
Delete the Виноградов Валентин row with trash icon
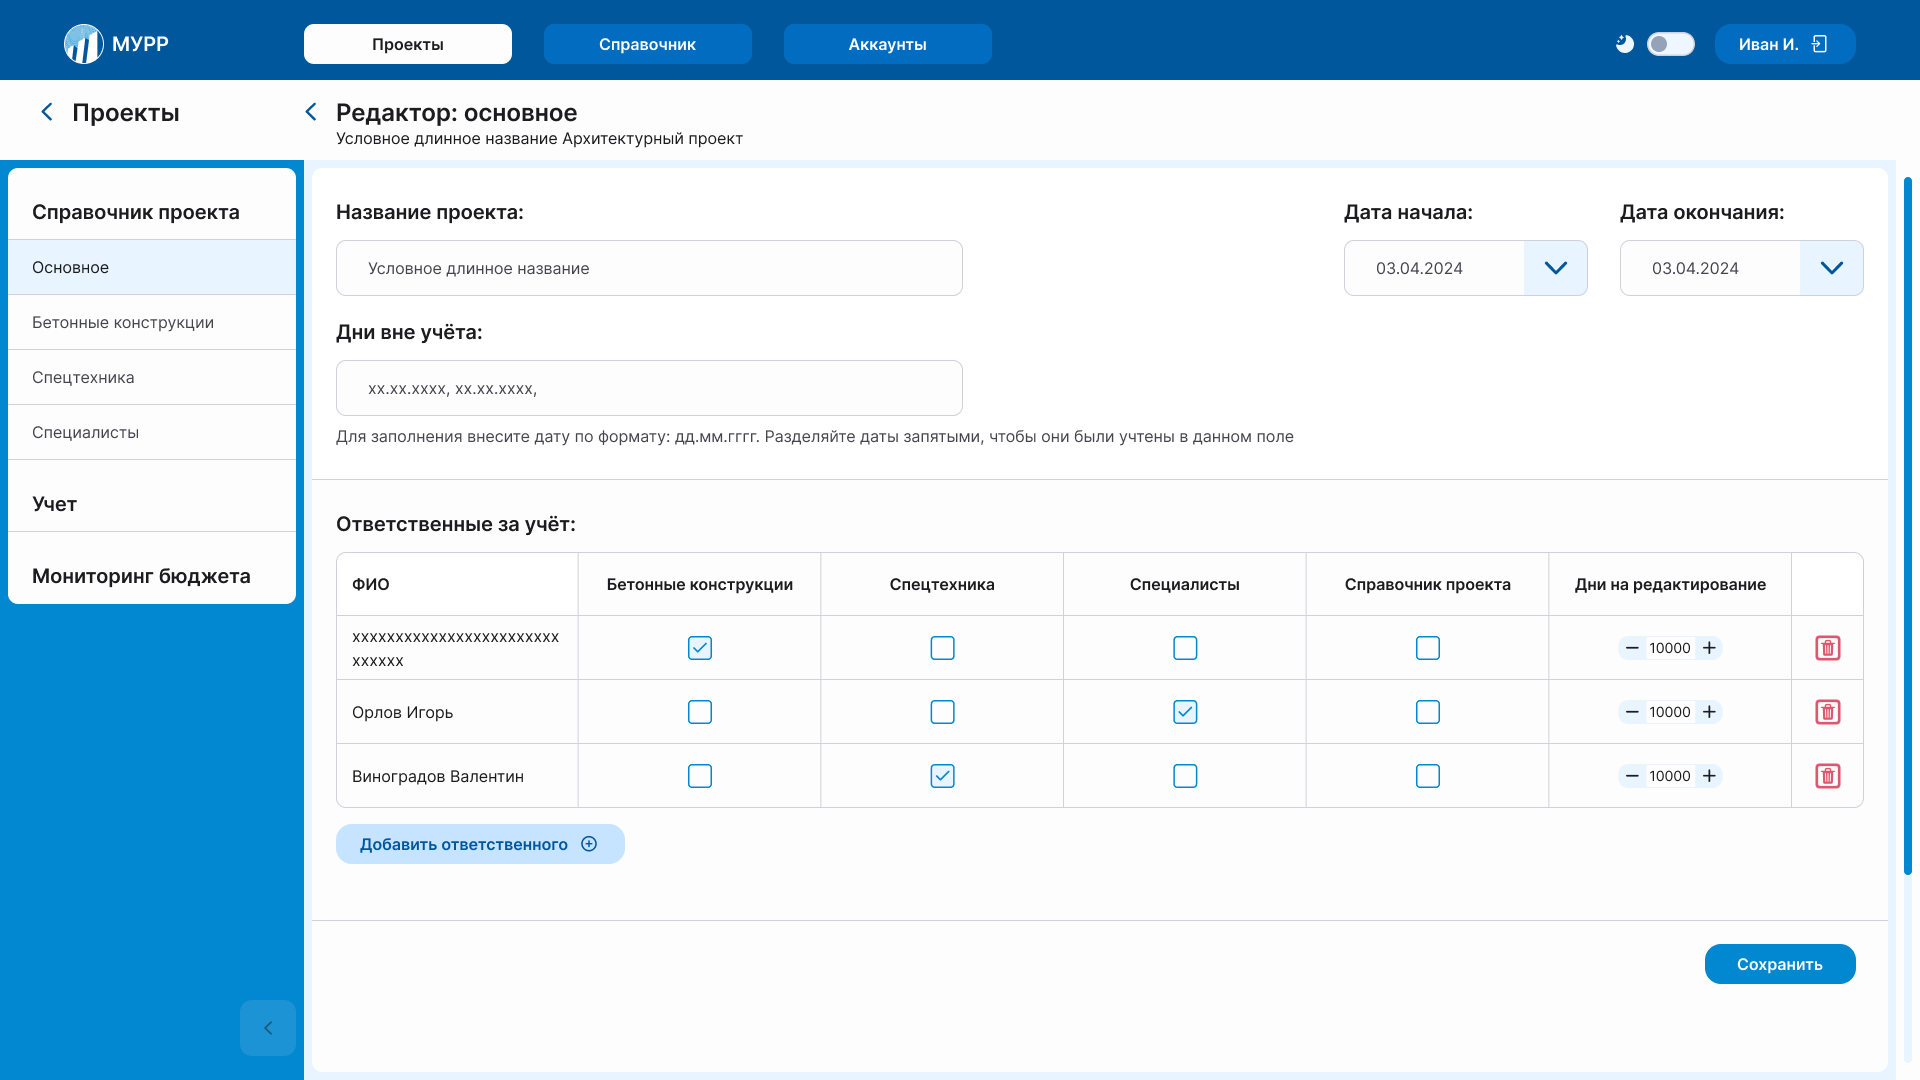click(x=1827, y=776)
